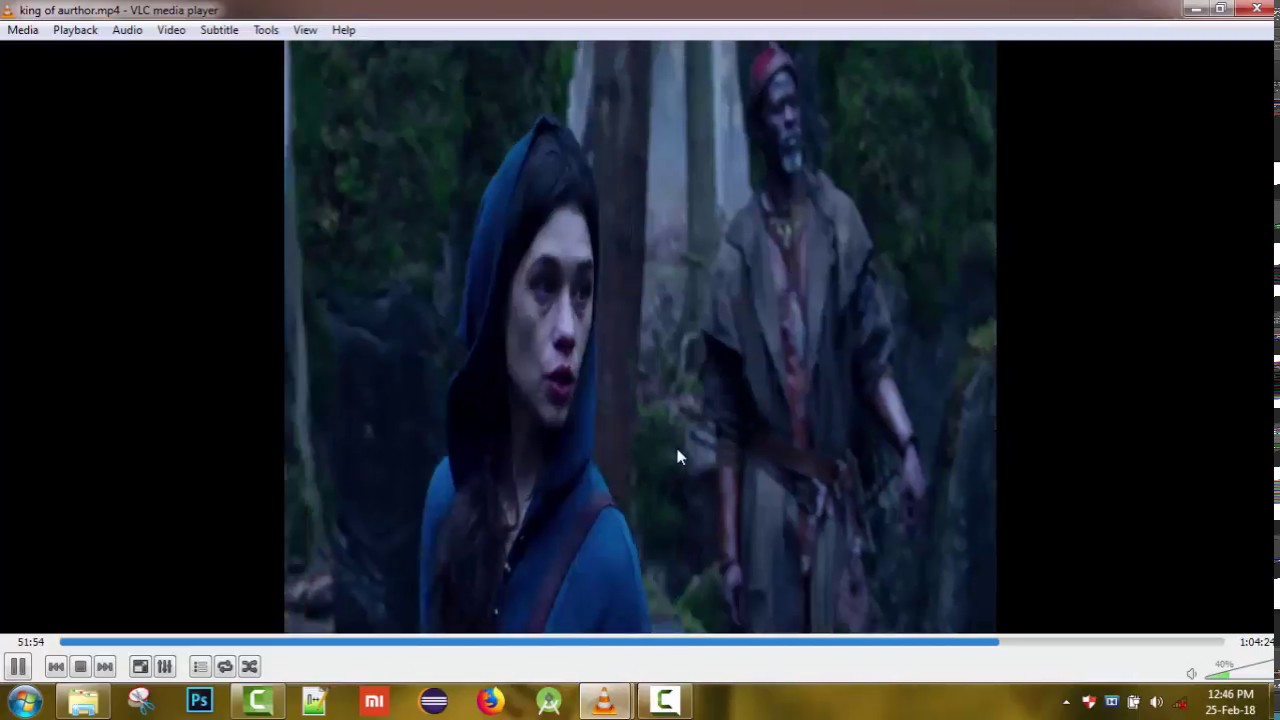Open the Audio menu
The image size is (1280, 720).
pyautogui.click(x=127, y=30)
